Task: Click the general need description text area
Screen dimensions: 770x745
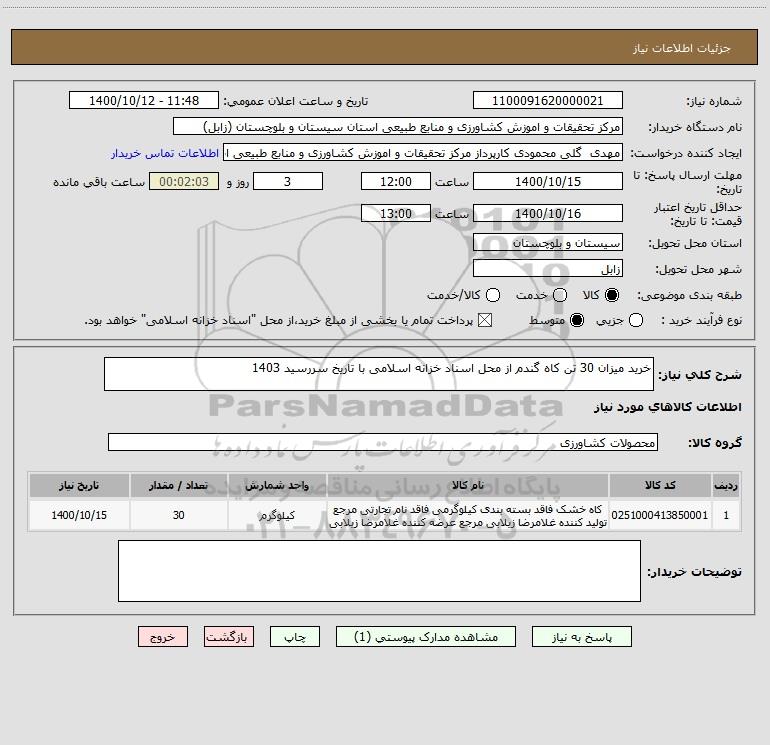Action: 379,374
